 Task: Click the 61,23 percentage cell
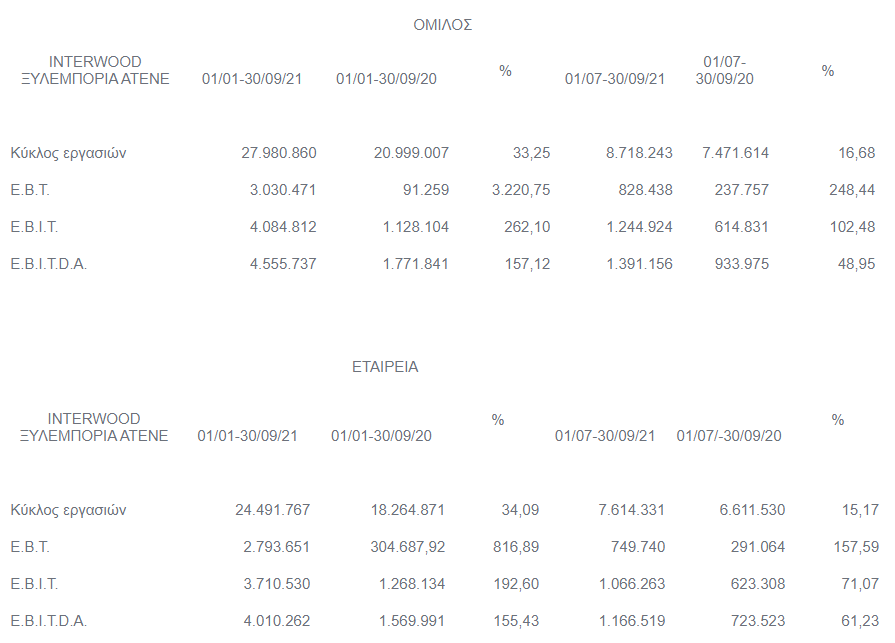860,621
